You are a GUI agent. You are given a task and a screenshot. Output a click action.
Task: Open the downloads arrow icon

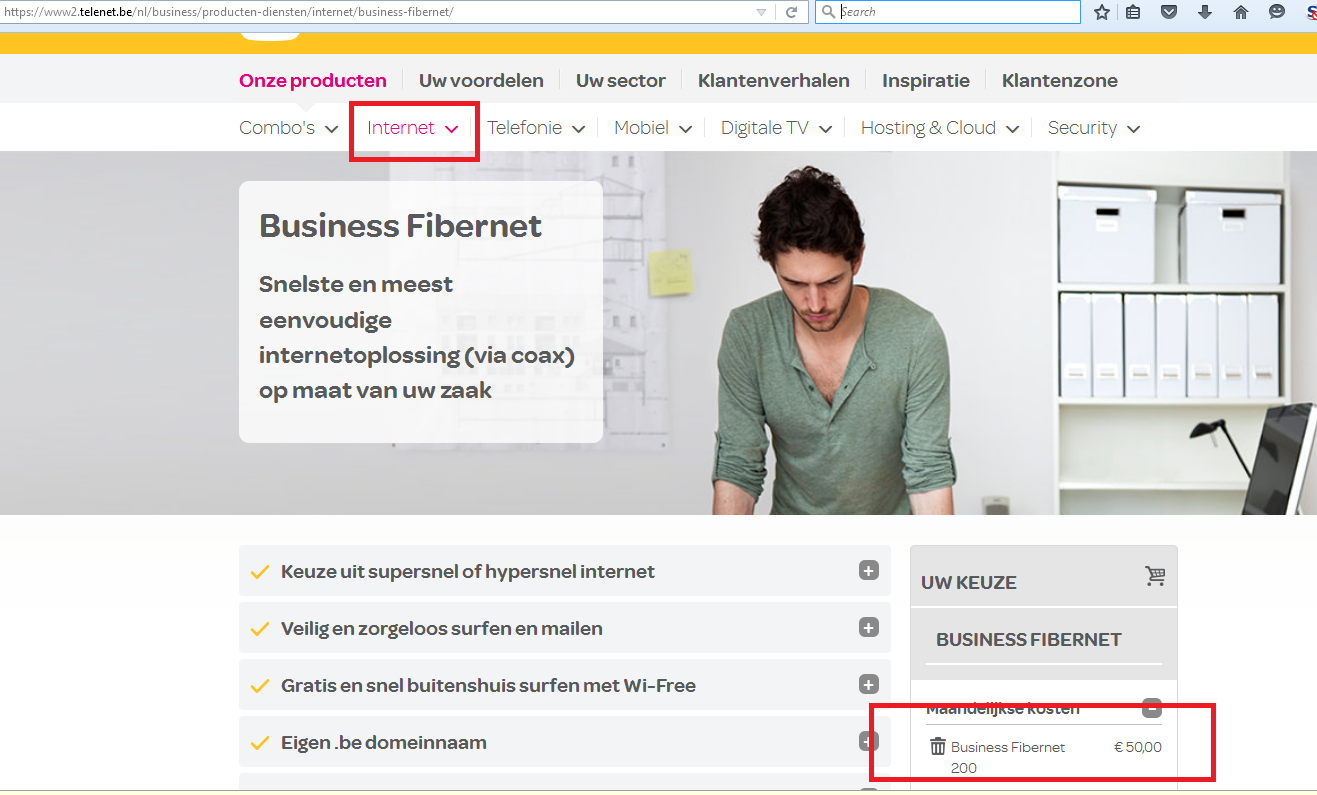coord(1205,12)
